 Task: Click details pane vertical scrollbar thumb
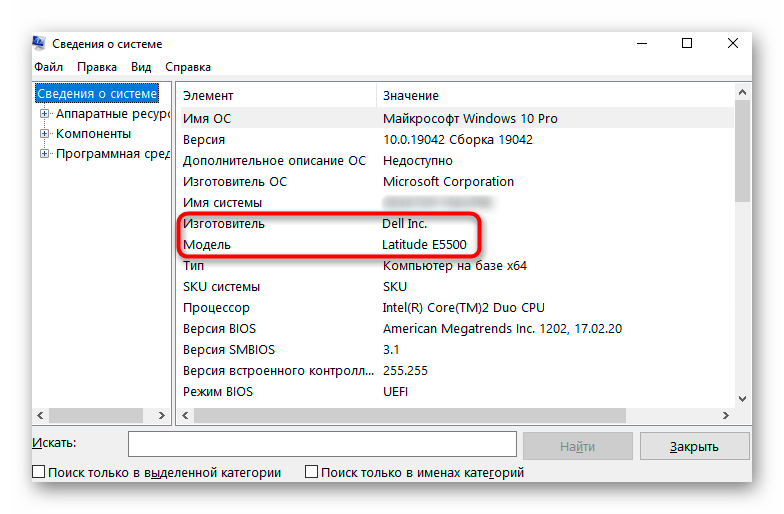(x=742, y=151)
